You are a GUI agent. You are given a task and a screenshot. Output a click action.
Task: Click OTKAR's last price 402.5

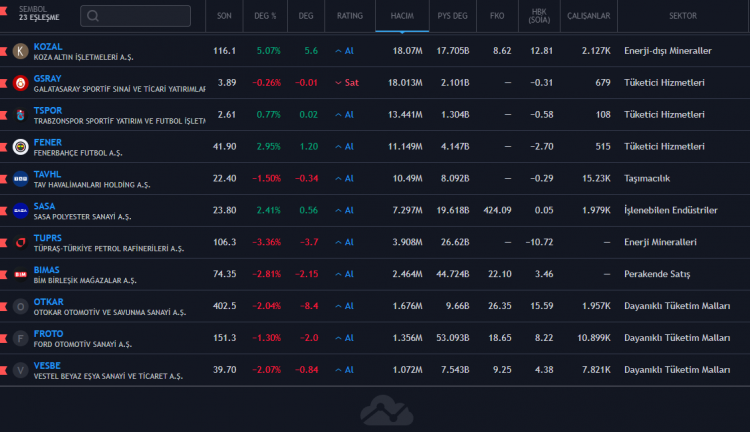(224, 306)
